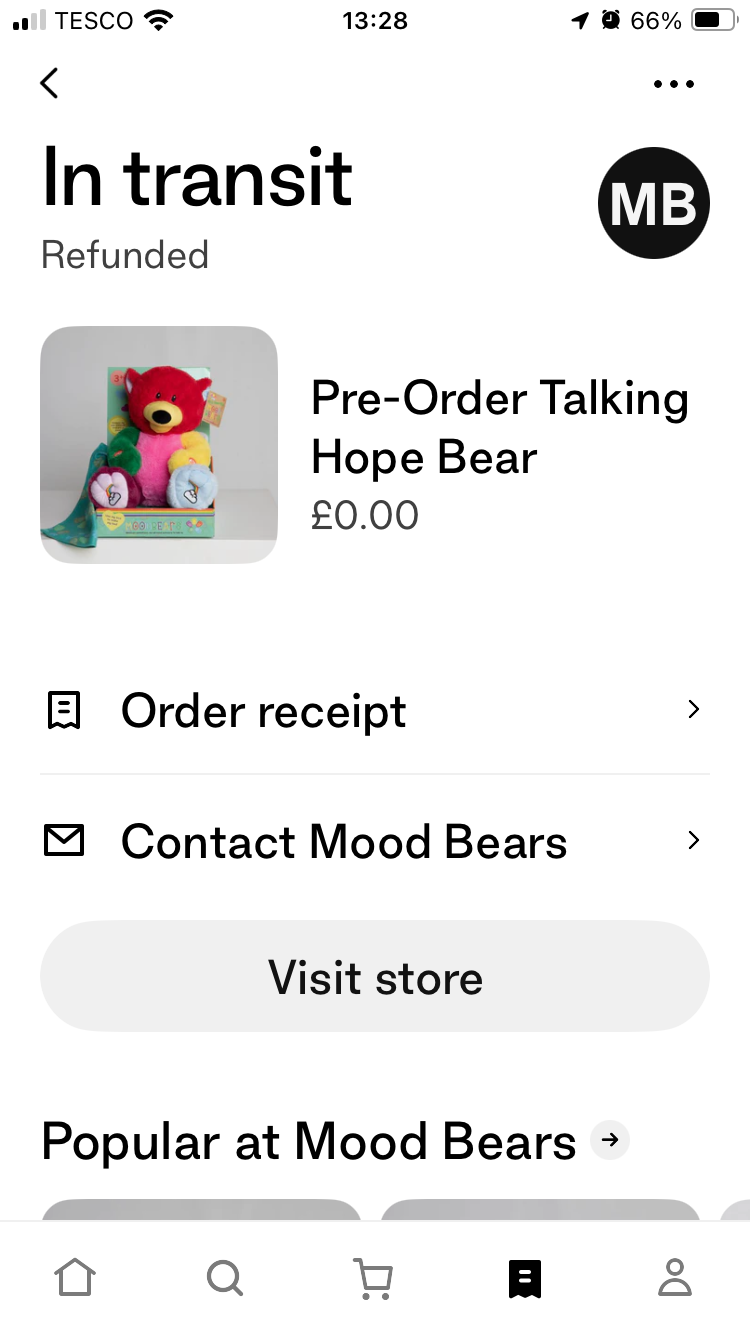Open the Search tab

(224, 1277)
